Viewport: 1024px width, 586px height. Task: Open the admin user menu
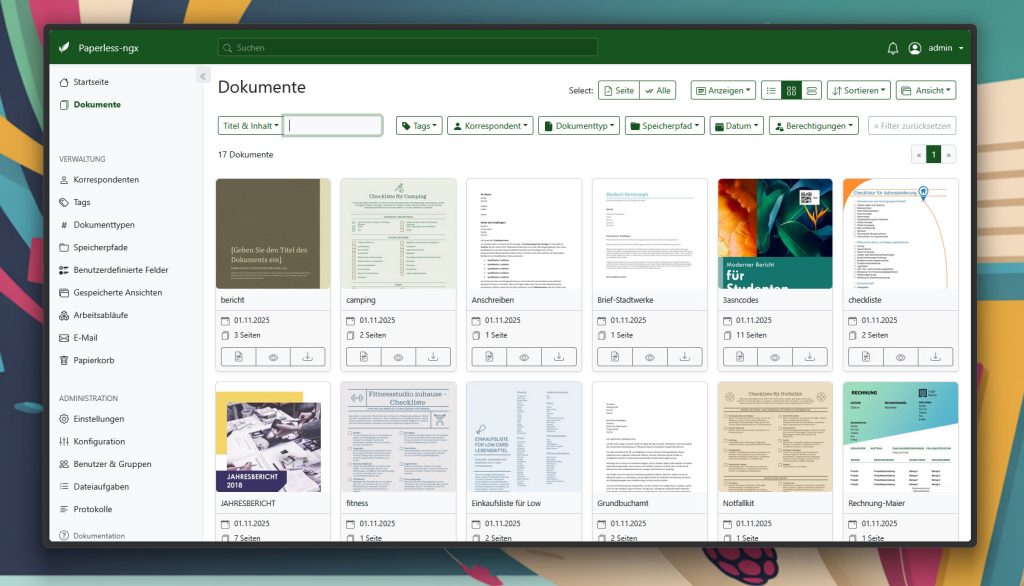tap(937, 48)
